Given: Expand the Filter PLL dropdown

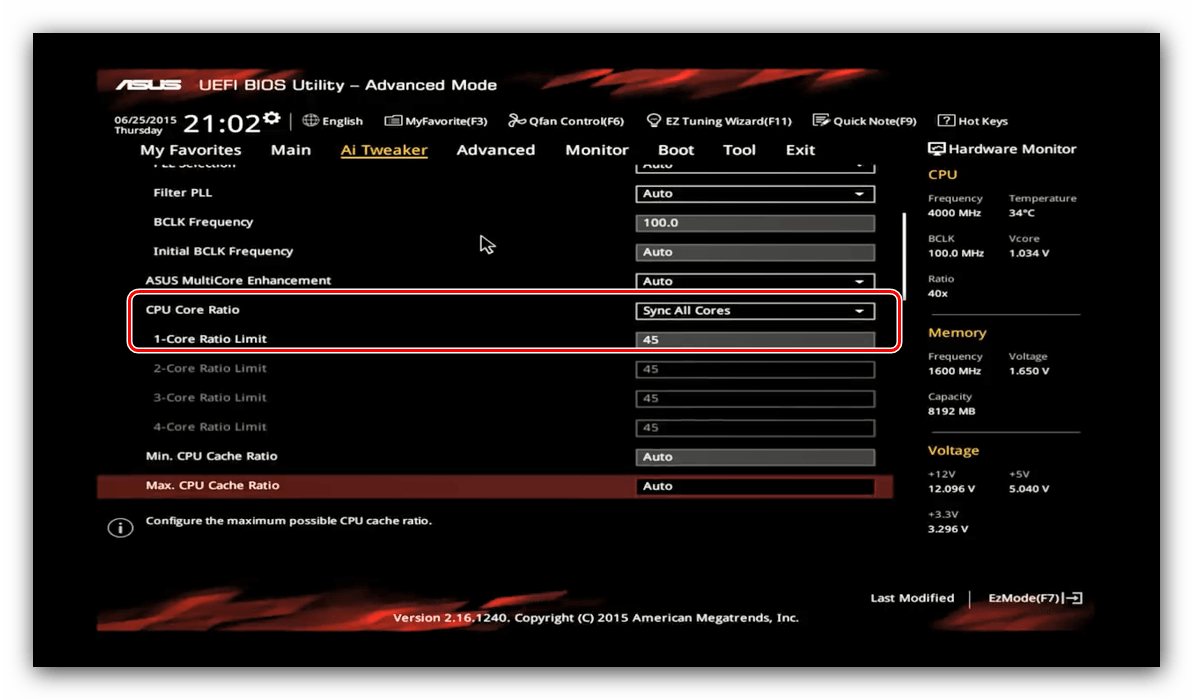Looking at the screenshot, I should tap(755, 194).
